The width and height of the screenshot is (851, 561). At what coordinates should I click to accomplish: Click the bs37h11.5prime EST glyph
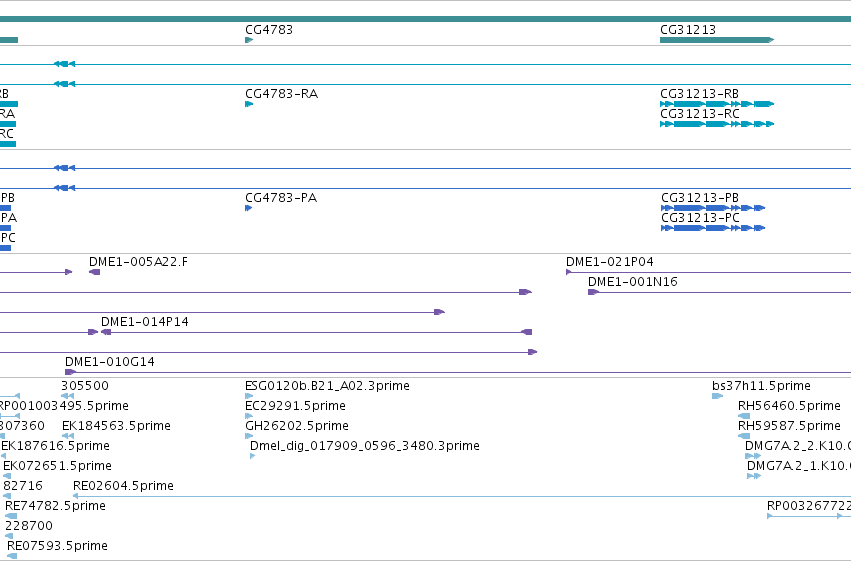717,396
